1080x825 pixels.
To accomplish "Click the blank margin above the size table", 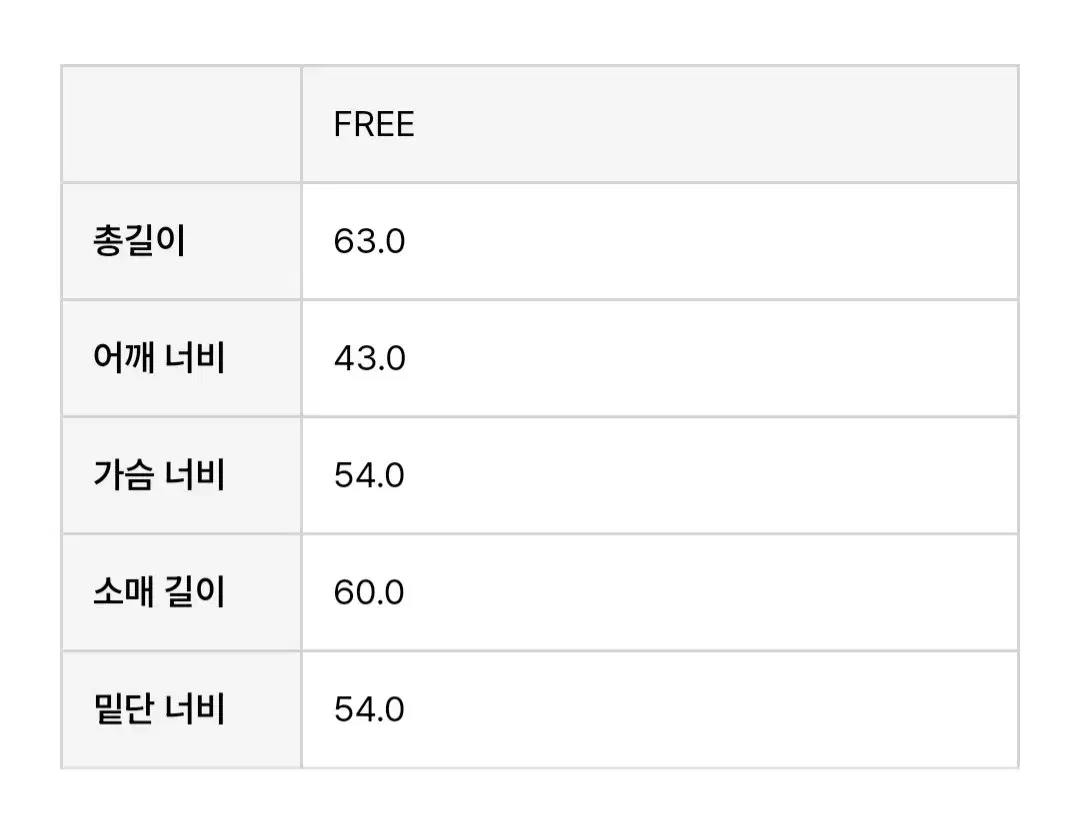I will (x=540, y=32).
